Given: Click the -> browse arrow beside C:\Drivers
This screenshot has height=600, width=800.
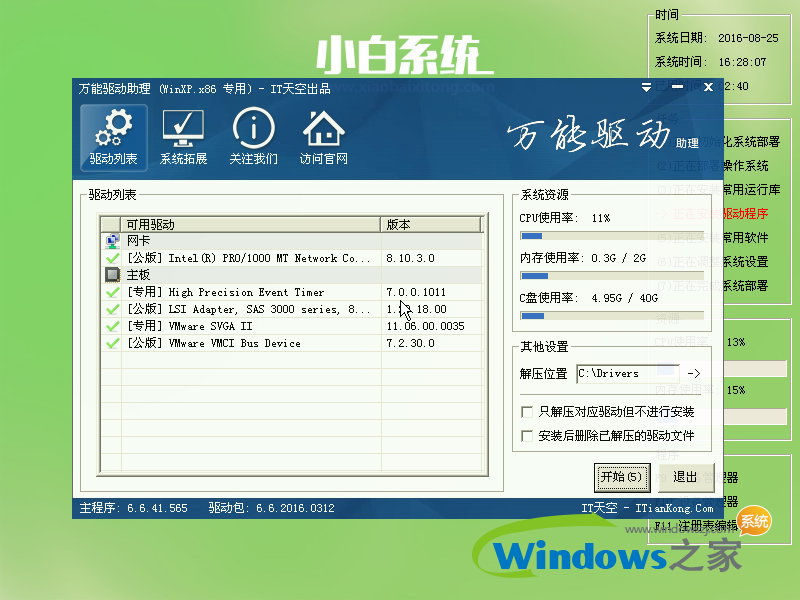Looking at the screenshot, I should (x=694, y=371).
